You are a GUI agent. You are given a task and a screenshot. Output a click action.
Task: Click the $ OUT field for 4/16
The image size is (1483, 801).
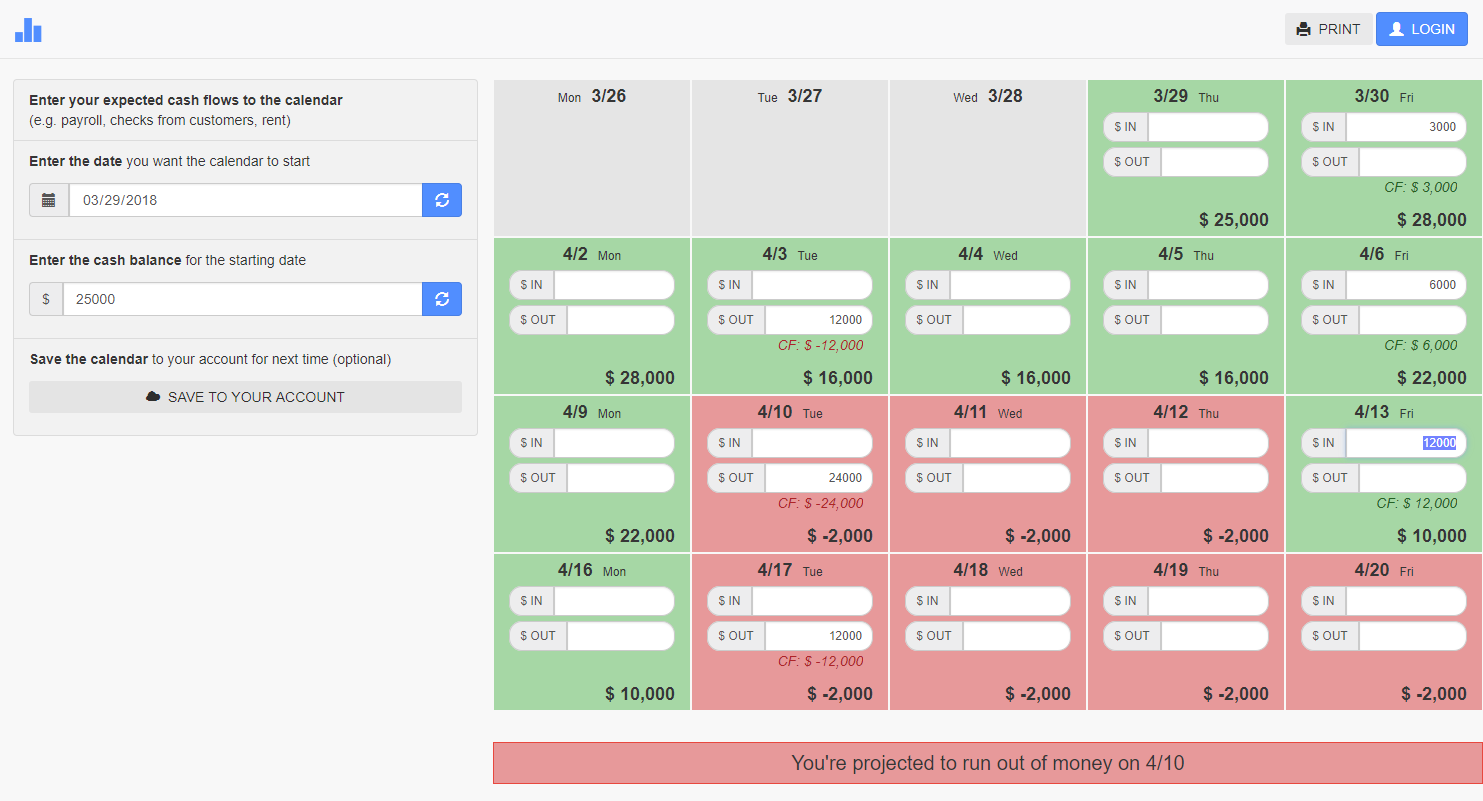pos(620,636)
